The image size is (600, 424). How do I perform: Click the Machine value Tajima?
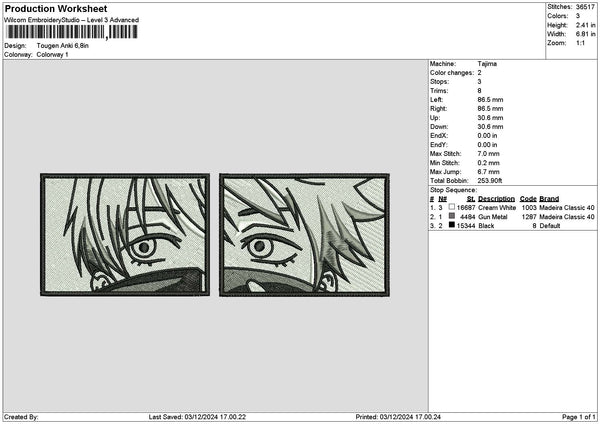tap(487, 64)
